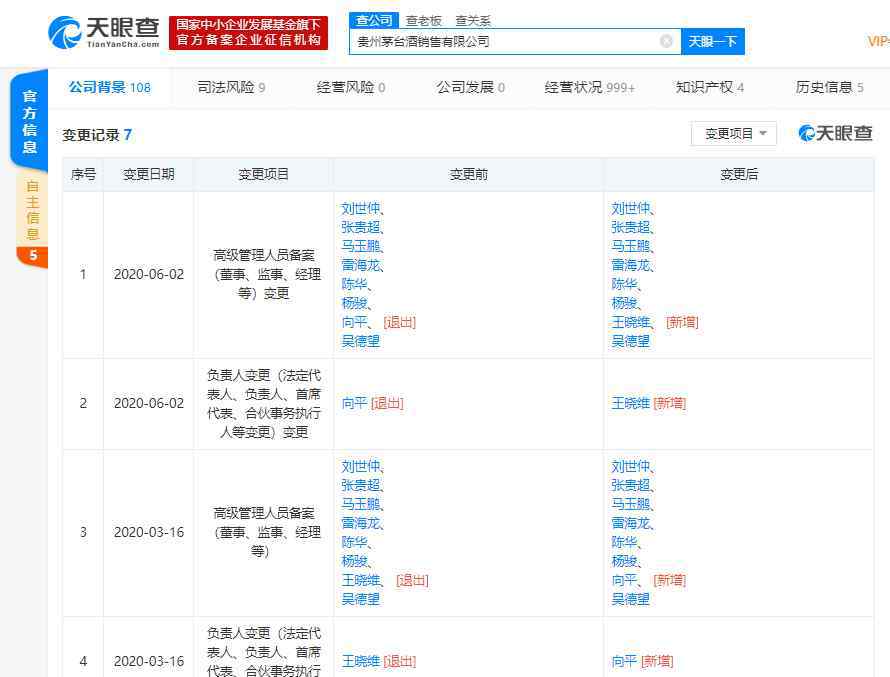Viewport: 890px width, 677px height.
Task: Open 刘世伟 in row 3 变更前 list
Action: [360, 466]
